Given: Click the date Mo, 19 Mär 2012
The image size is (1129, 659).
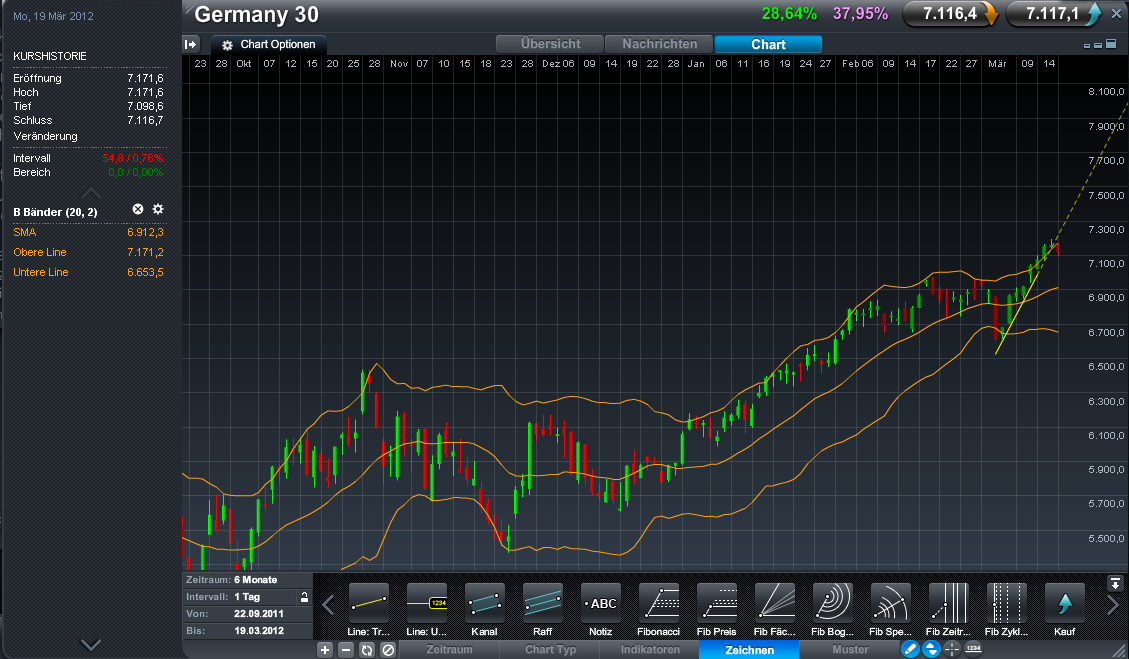Looking at the screenshot, I should click(x=53, y=16).
